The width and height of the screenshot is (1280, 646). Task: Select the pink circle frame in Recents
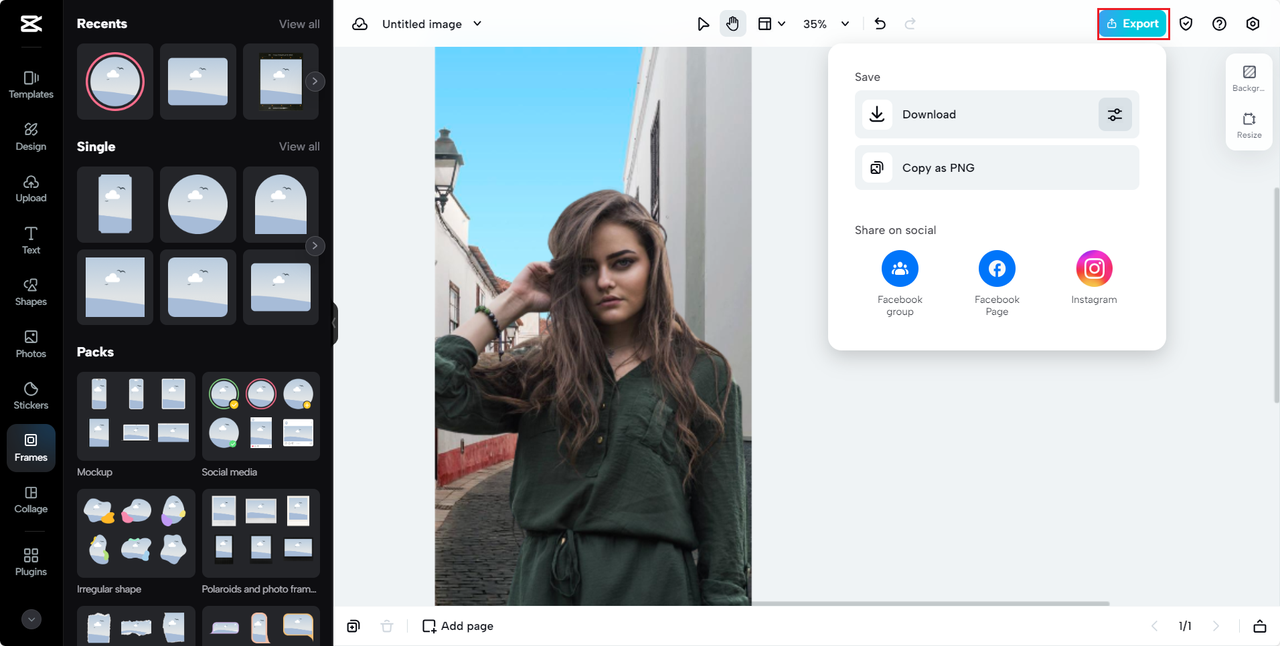[115, 81]
